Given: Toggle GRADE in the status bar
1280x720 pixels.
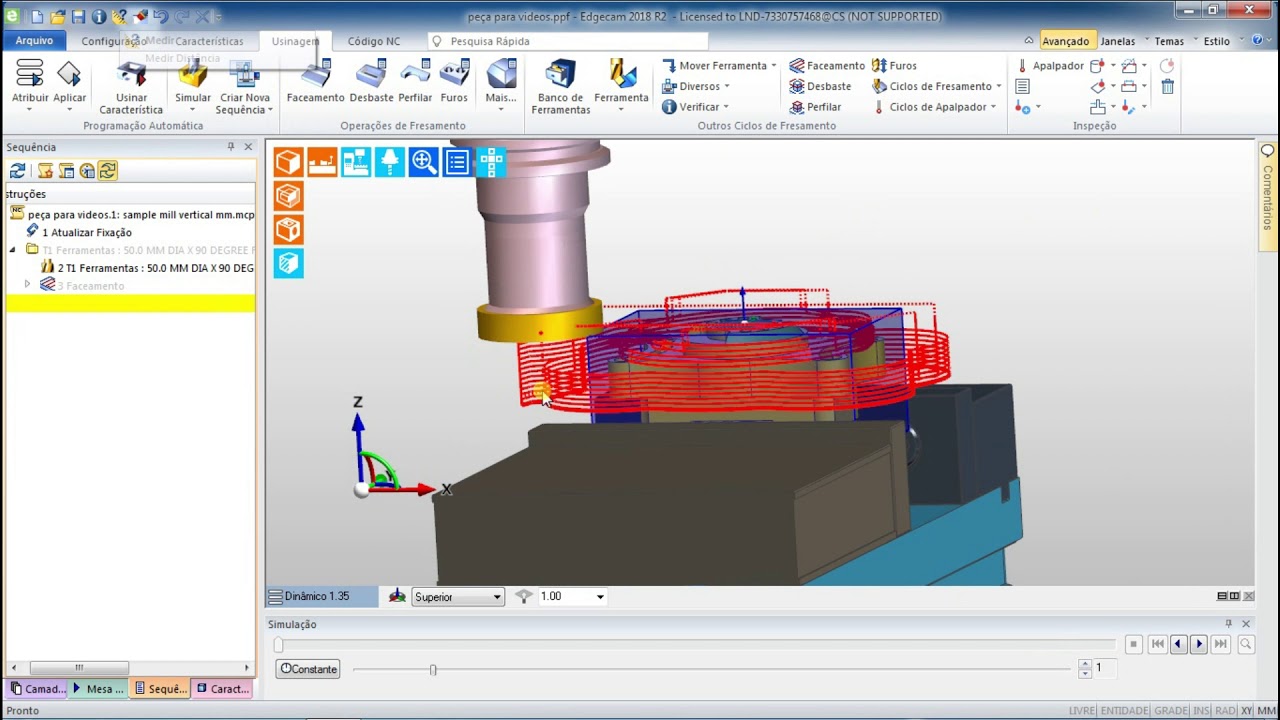Looking at the screenshot, I should click(x=1171, y=711).
